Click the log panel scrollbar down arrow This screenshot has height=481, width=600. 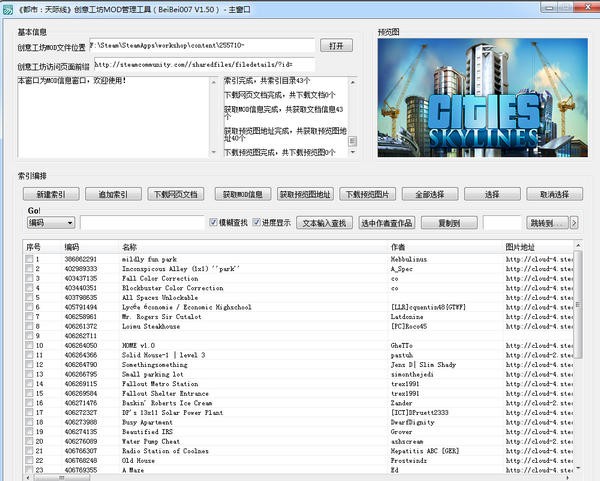point(352,152)
